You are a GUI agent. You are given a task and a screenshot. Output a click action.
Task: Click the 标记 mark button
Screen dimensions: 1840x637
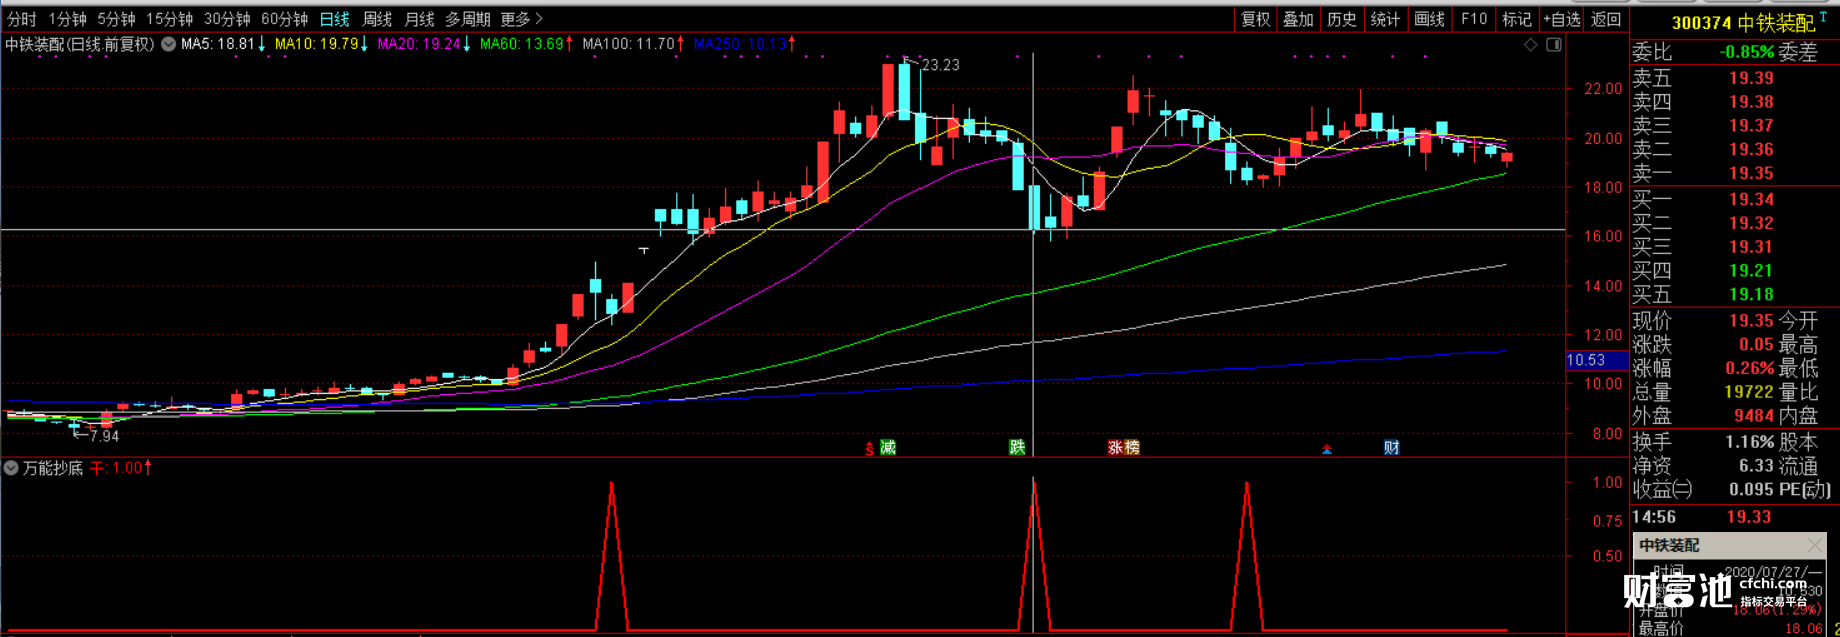click(1517, 19)
